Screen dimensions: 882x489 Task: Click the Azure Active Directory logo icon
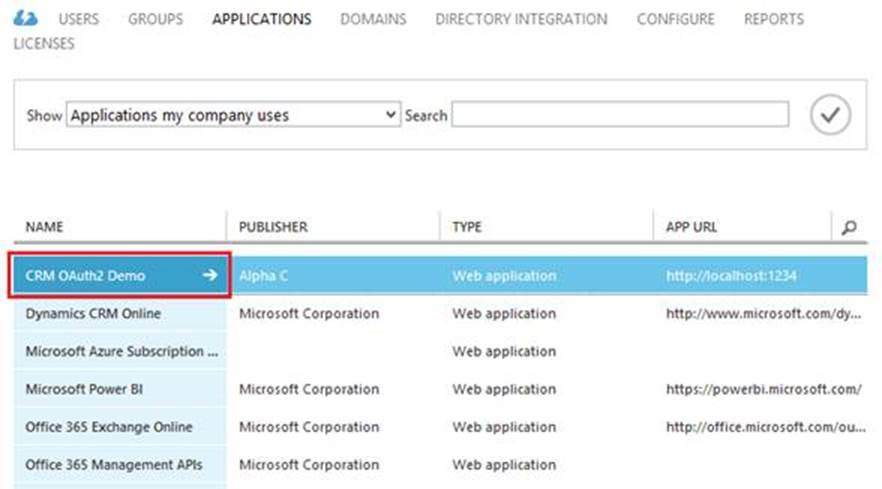point(26,18)
